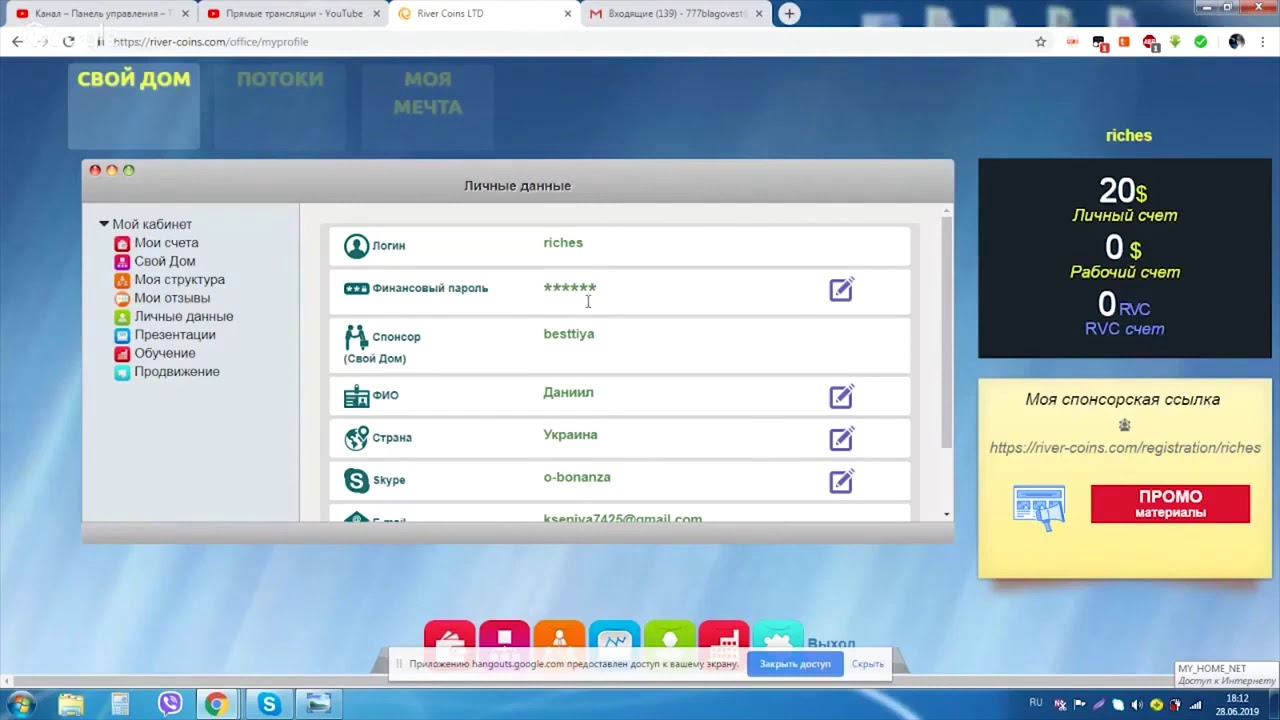Open the pink structure icon in the dock
This screenshot has width=1280, height=720.
(x=504, y=637)
